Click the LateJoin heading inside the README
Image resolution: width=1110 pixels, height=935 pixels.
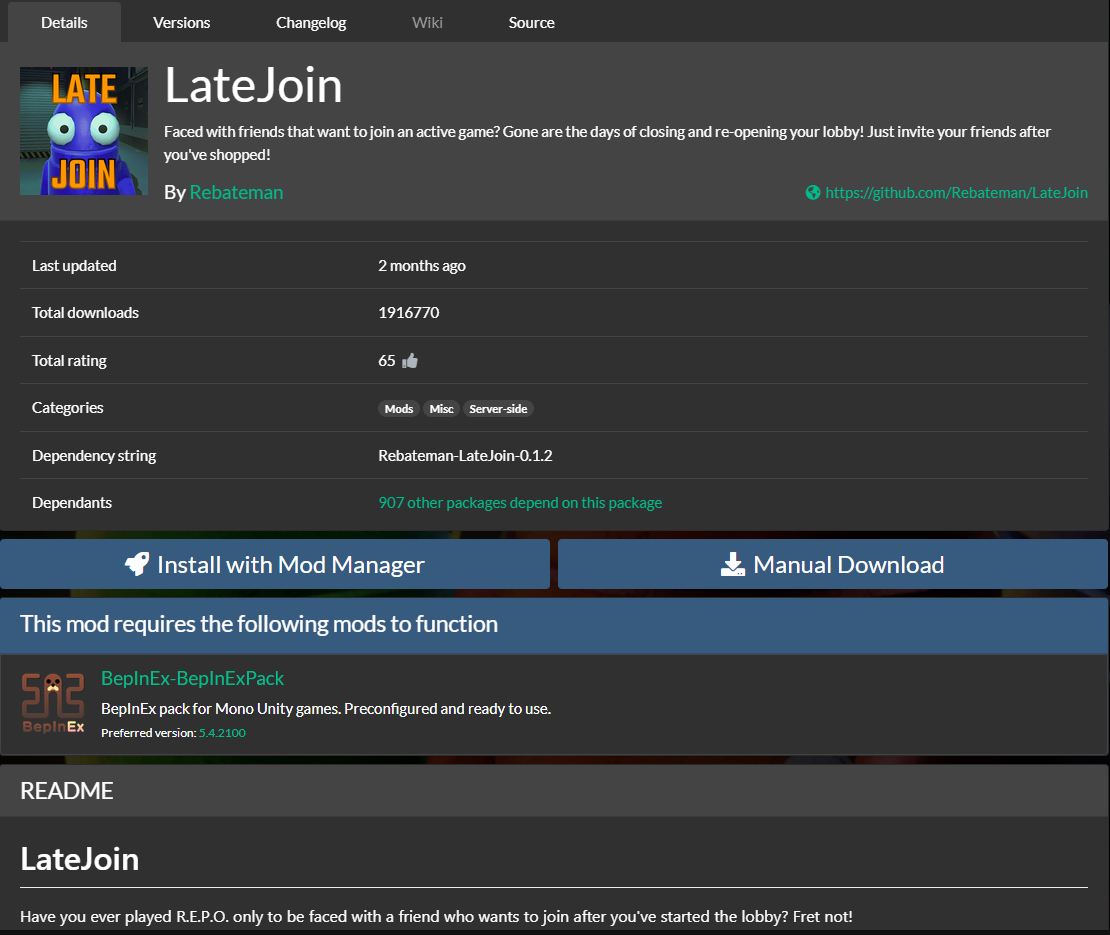click(79, 859)
